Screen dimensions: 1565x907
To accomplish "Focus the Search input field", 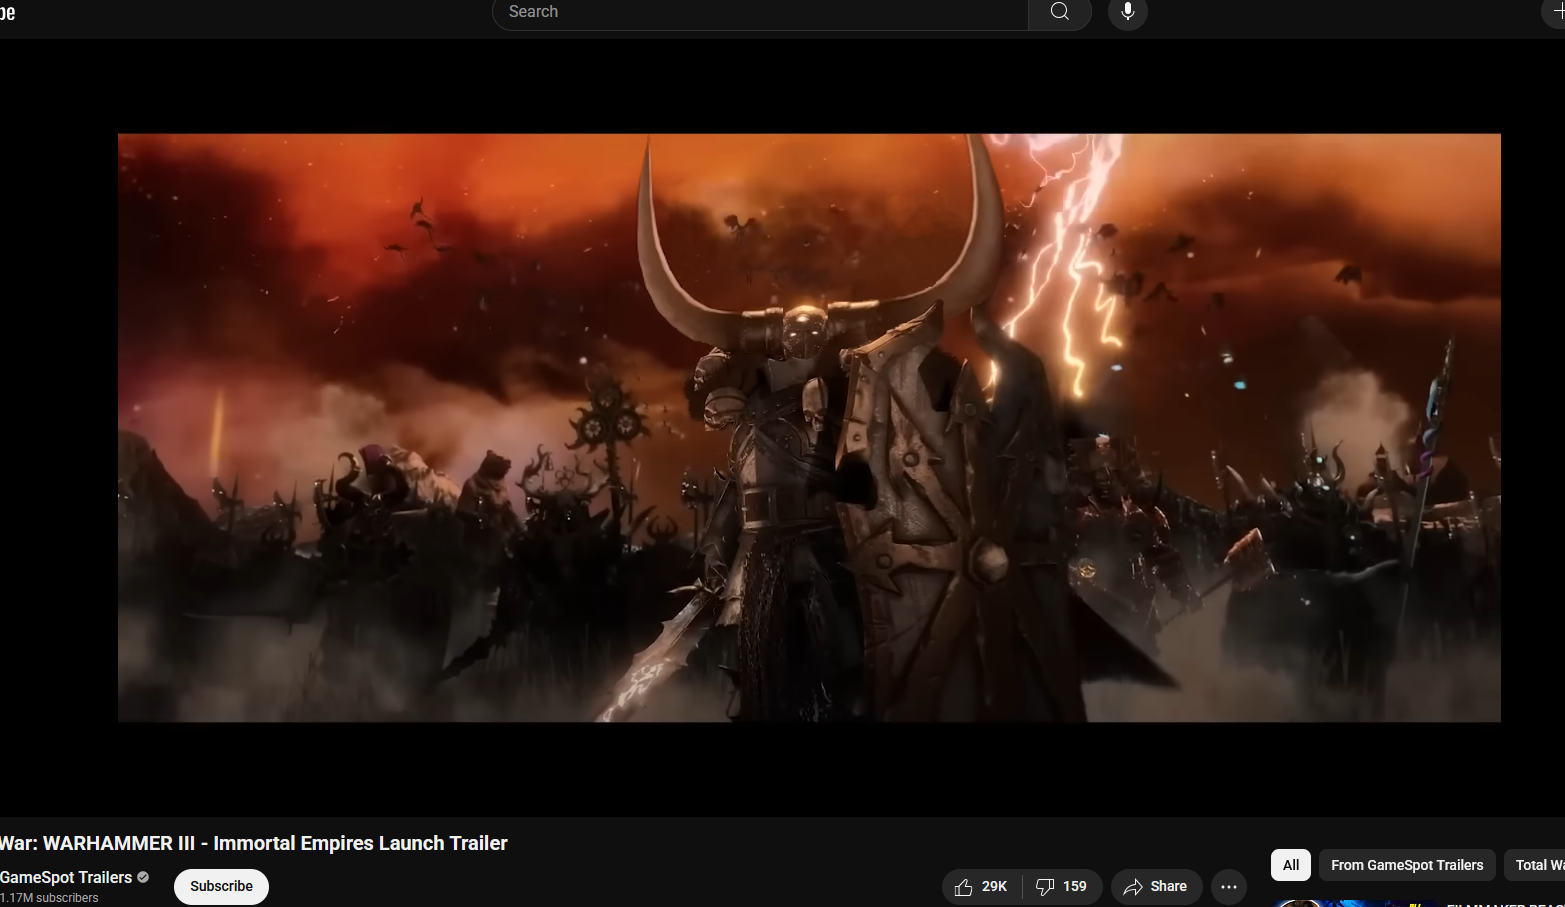I will [760, 12].
